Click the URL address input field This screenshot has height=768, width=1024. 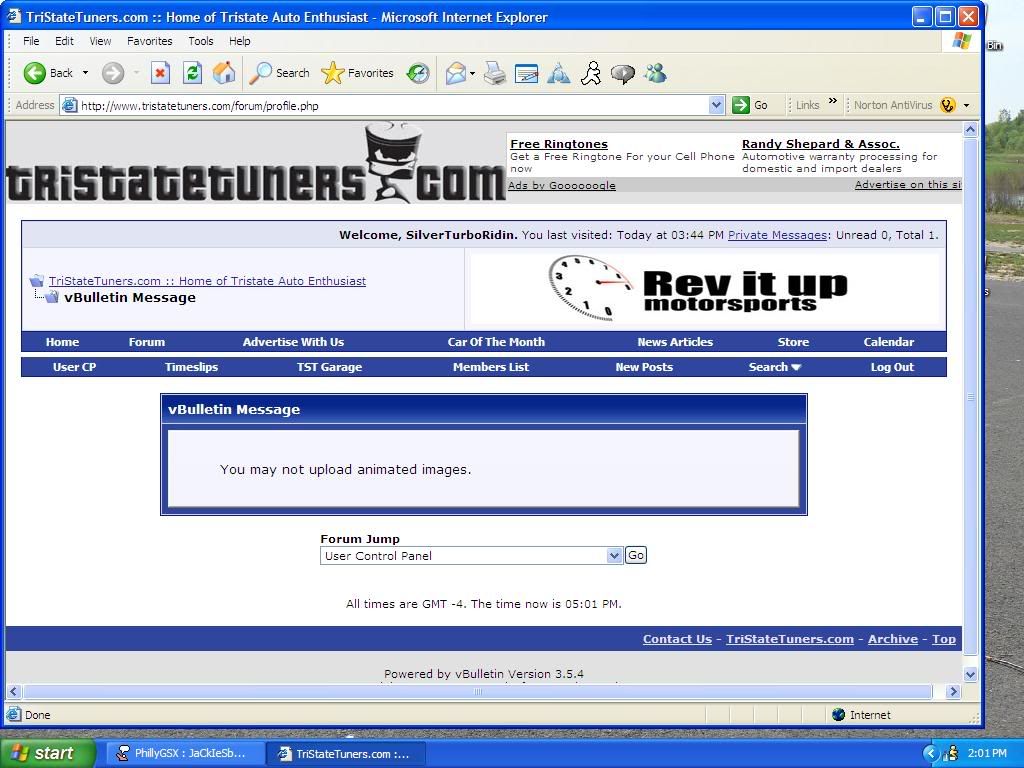[393, 105]
